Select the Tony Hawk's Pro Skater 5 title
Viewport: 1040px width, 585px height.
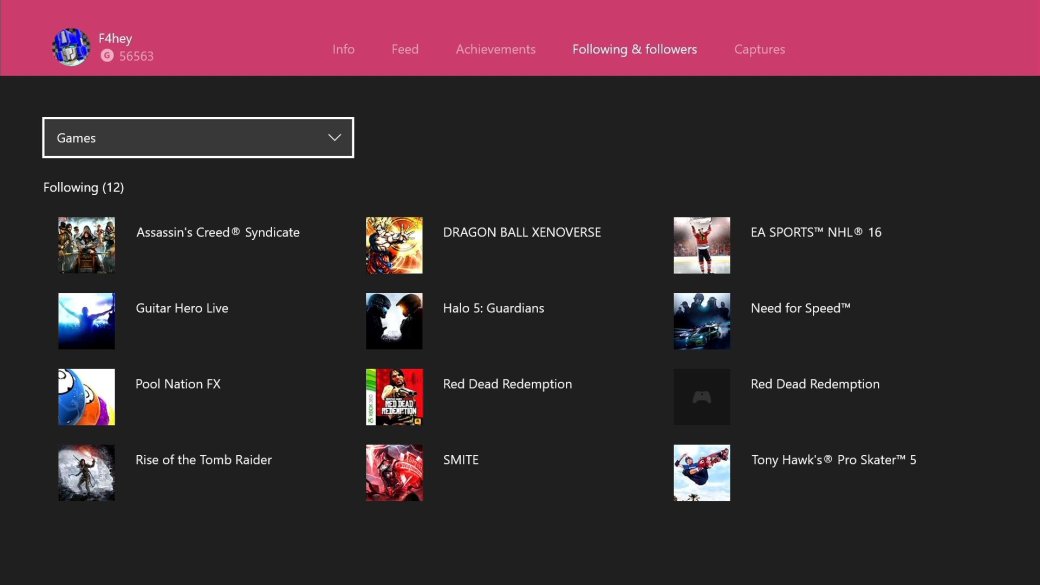pos(834,460)
